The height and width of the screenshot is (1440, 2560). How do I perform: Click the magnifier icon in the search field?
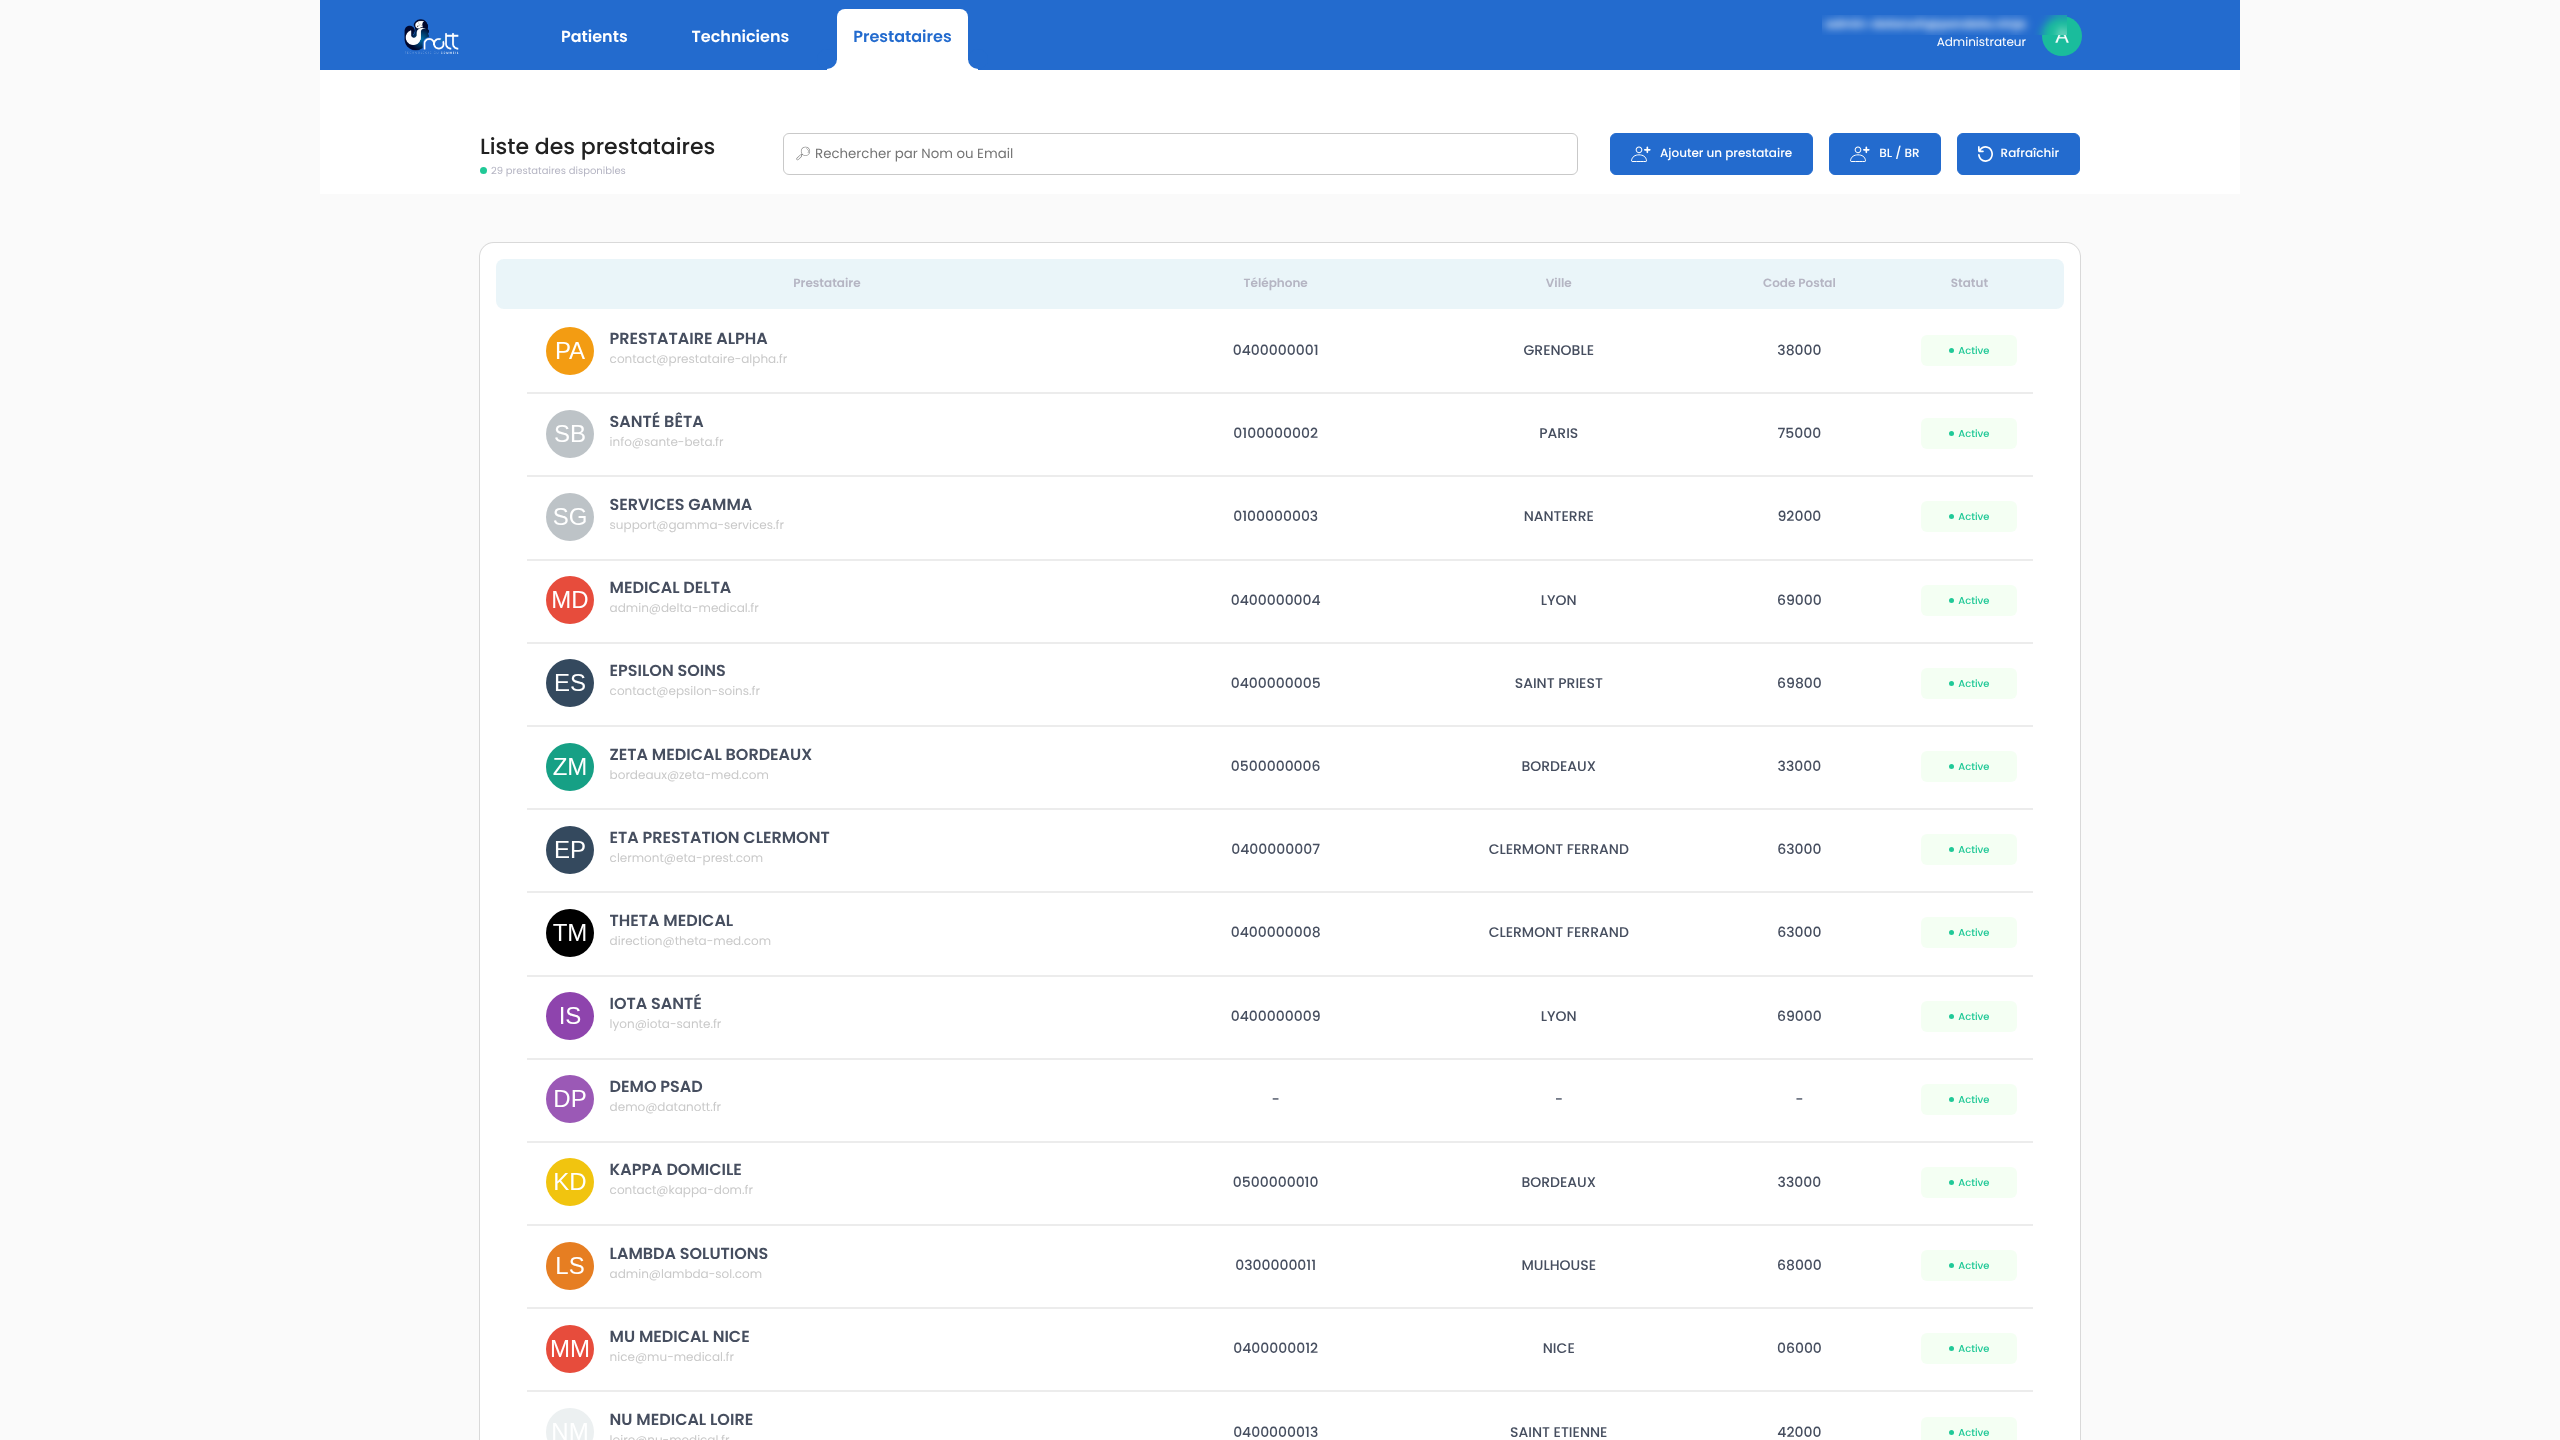point(802,154)
